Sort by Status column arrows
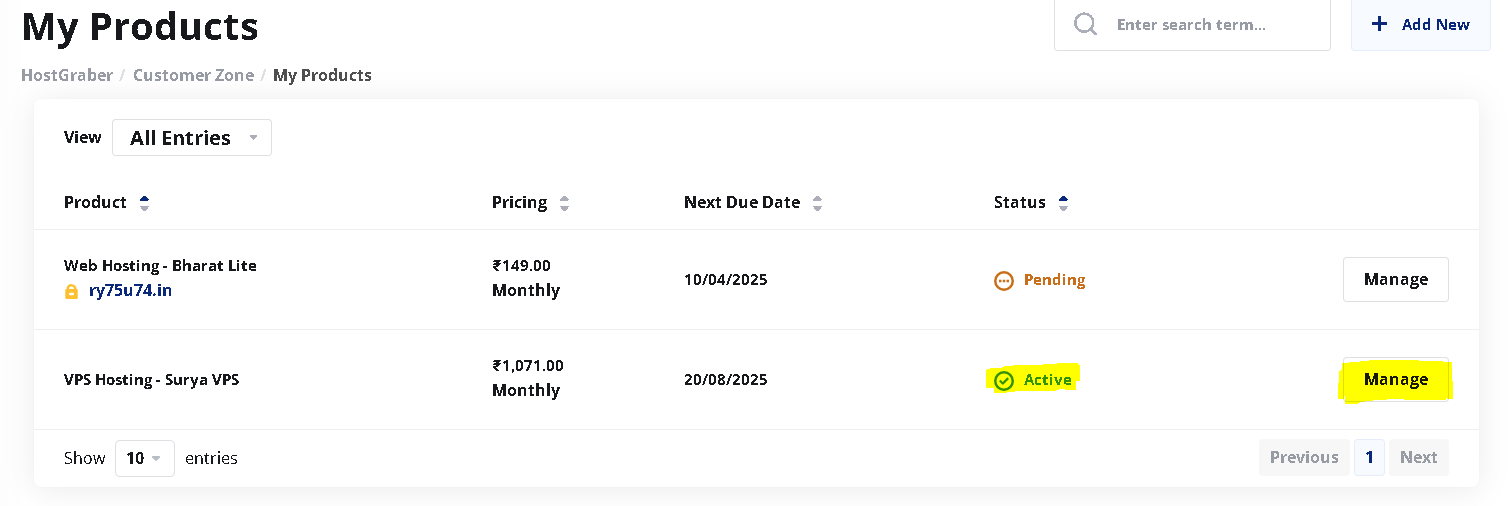 pyautogui.click(x=1063, y=203)
